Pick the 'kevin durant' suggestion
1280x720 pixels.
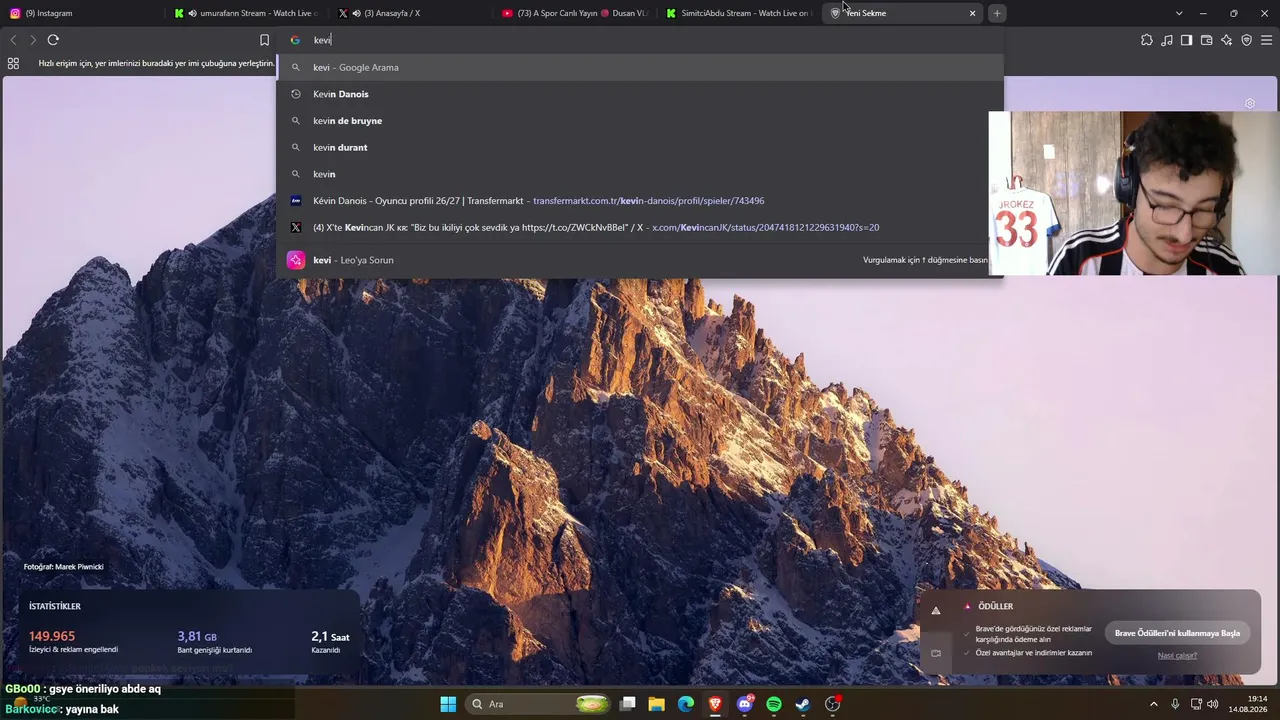click(x=640, y=147)
